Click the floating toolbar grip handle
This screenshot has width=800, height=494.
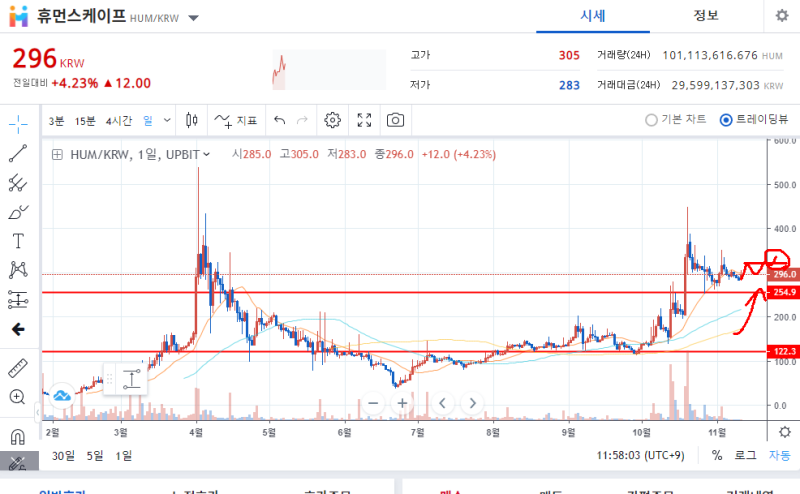109,379
